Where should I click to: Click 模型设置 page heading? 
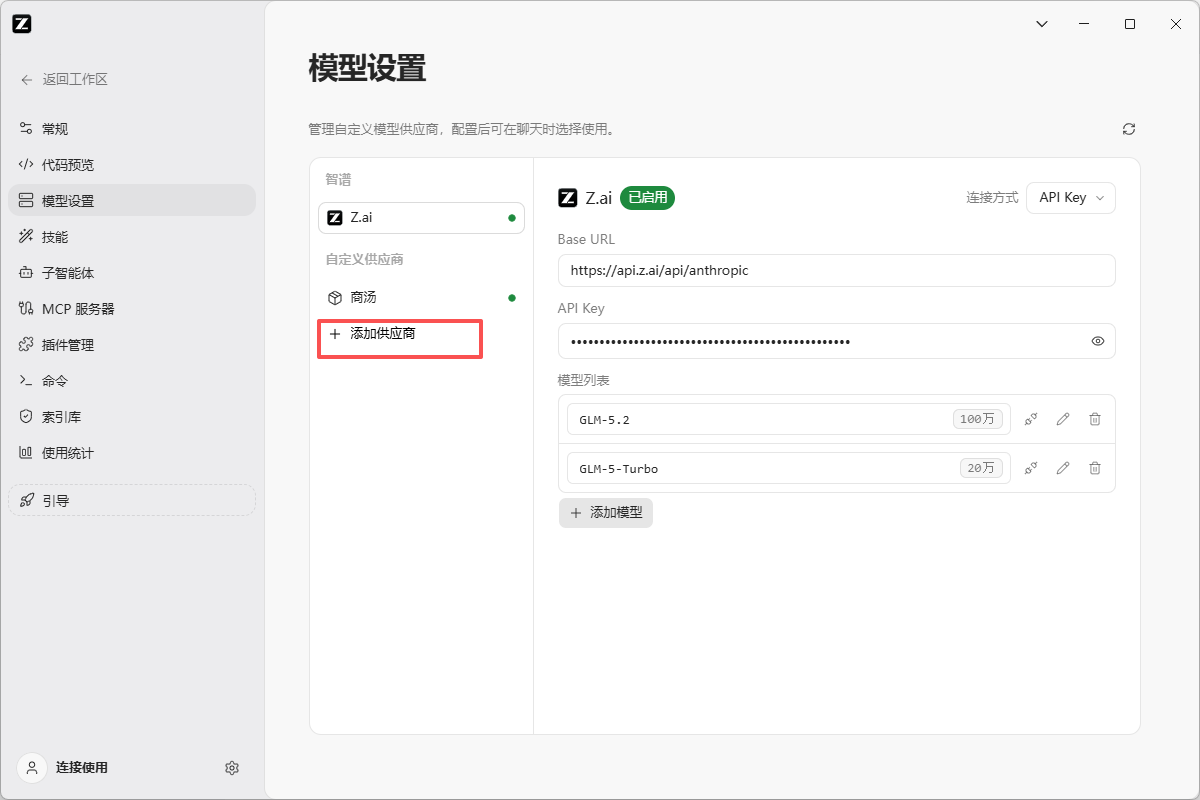367,68
